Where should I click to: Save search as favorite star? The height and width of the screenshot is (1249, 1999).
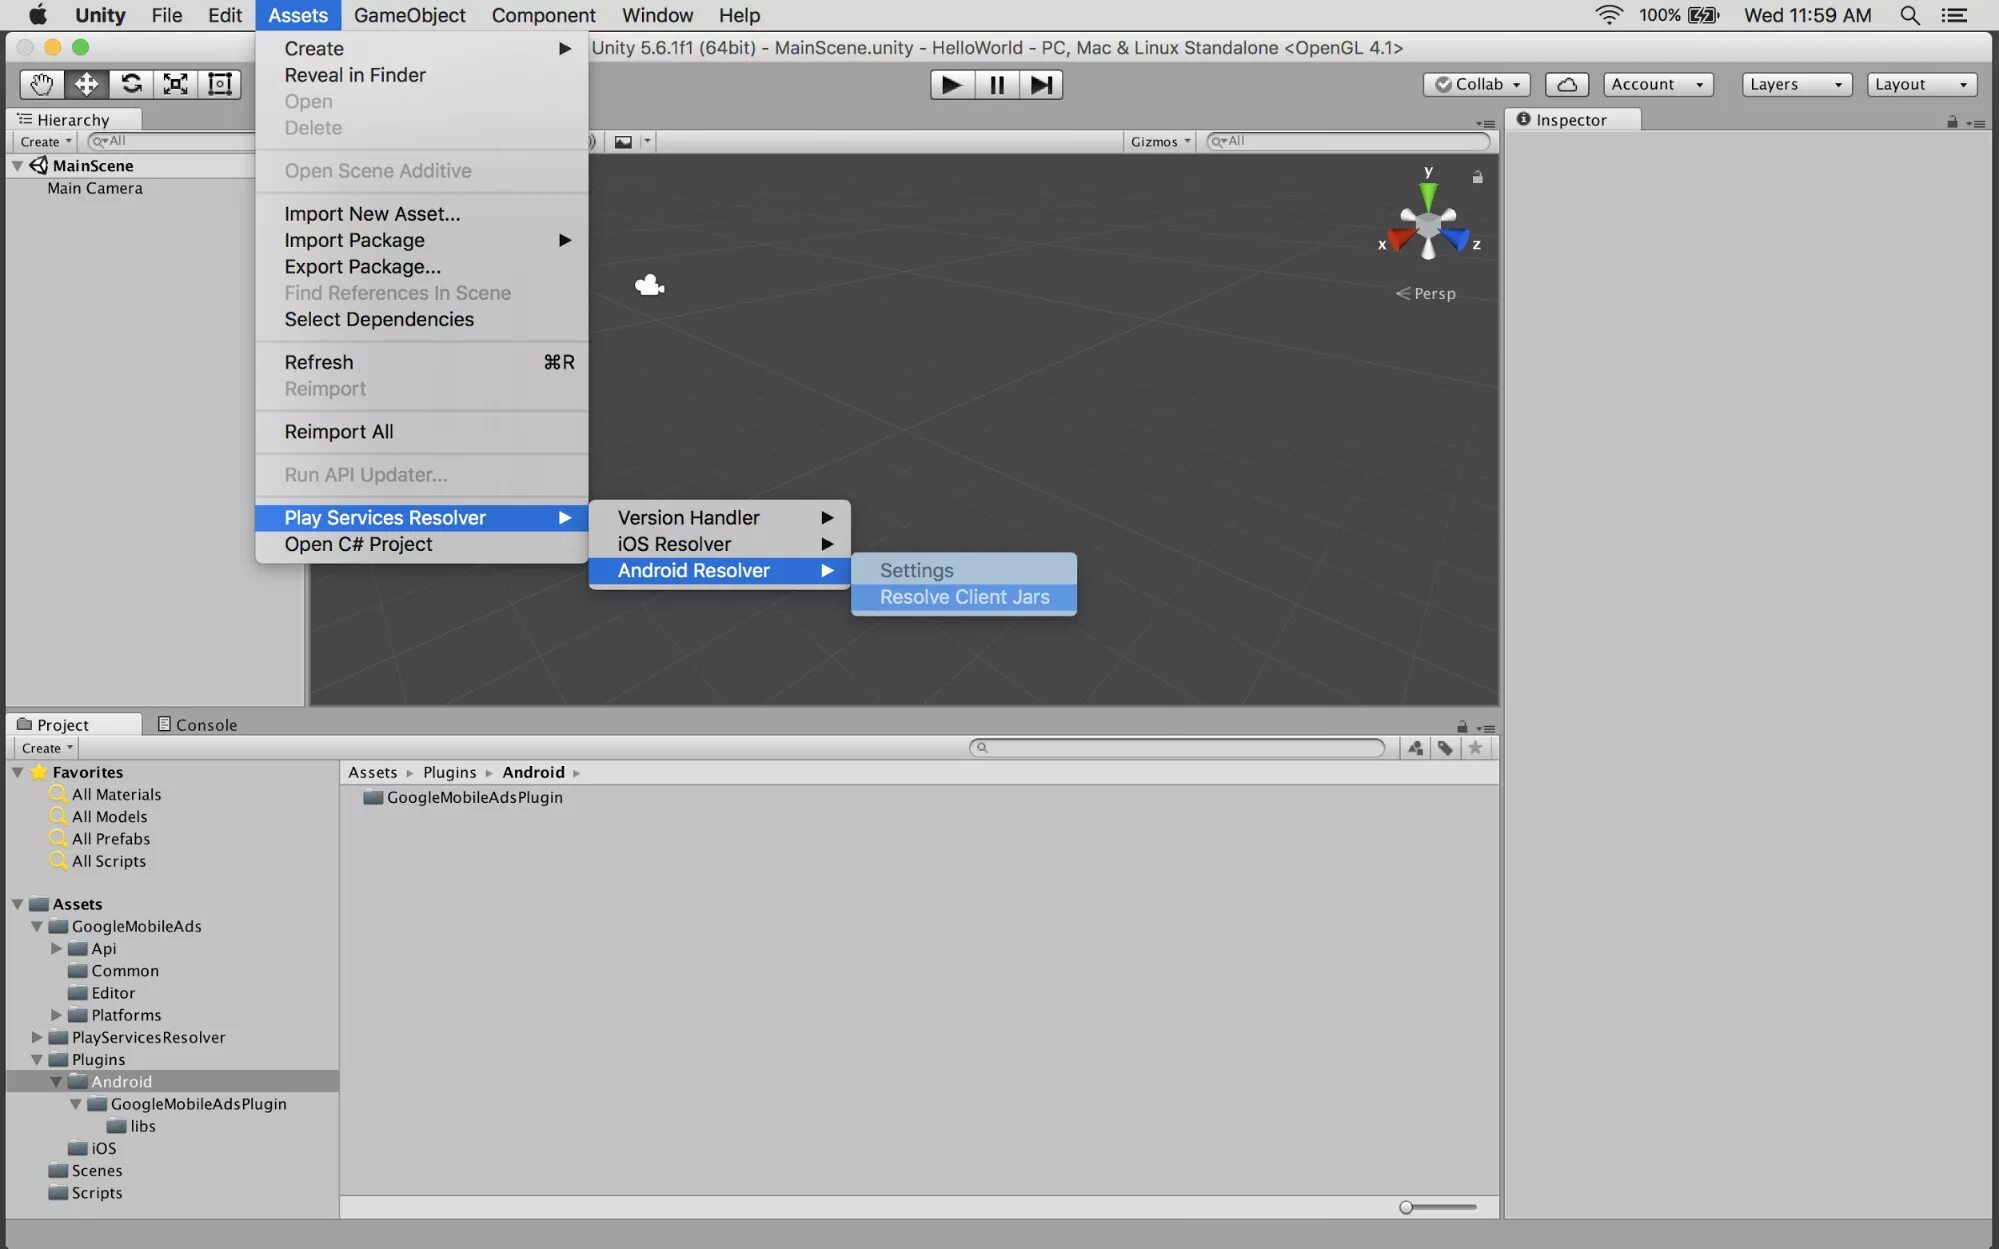tap(1475, 748)
